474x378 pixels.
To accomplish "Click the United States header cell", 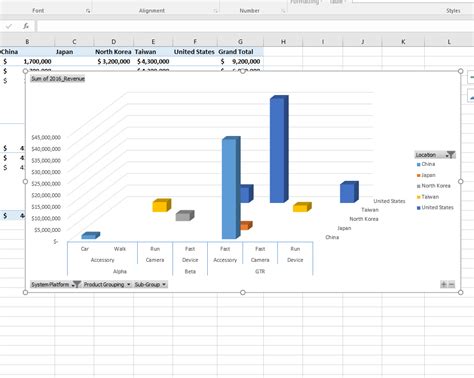I will [x=194, y=52].
